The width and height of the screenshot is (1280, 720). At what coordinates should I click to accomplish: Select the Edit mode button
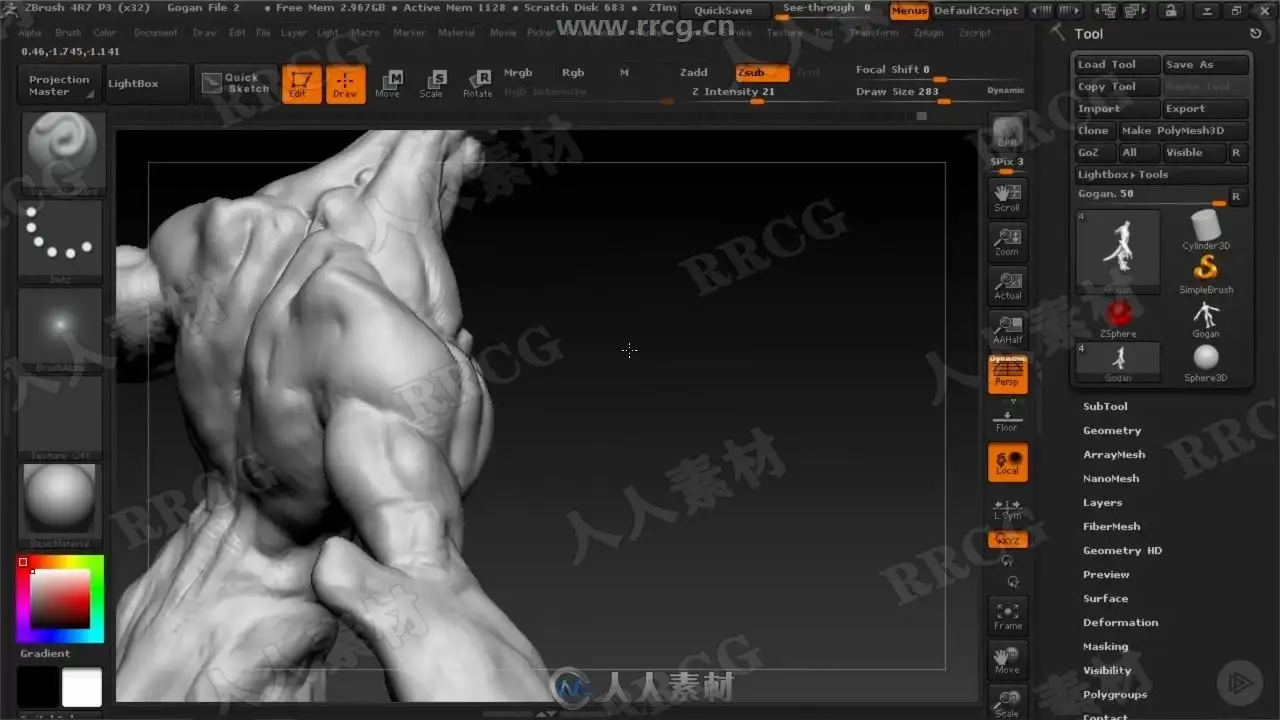tap(301, 85)
